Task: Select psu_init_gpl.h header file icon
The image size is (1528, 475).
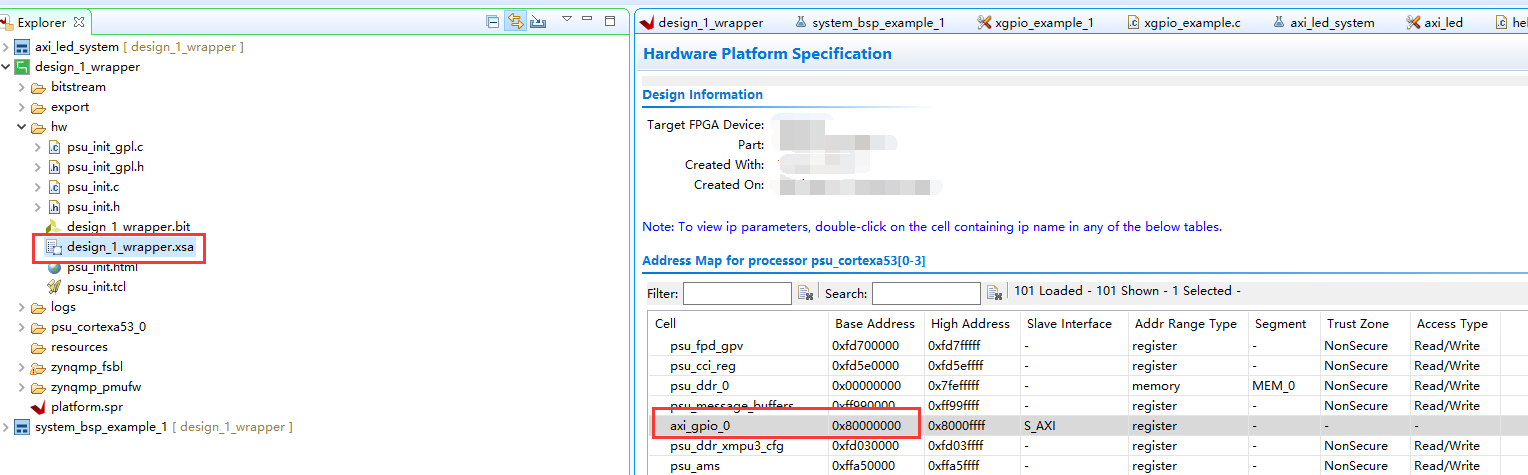Action: pos(54,167)
